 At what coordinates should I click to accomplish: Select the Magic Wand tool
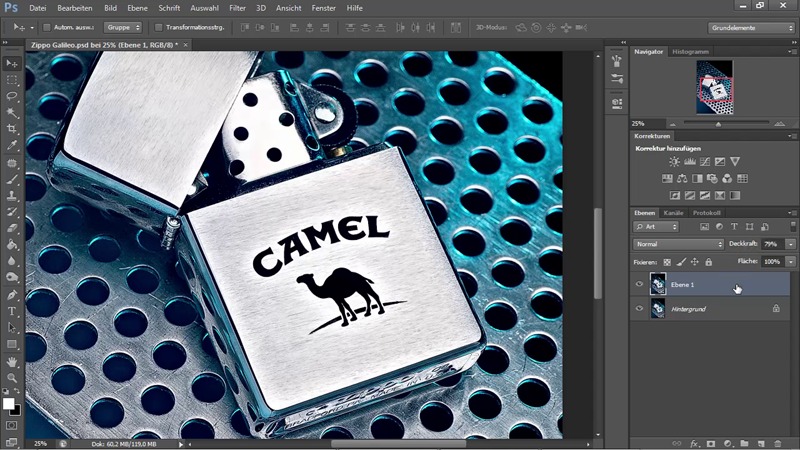click(x=12, y=113)
